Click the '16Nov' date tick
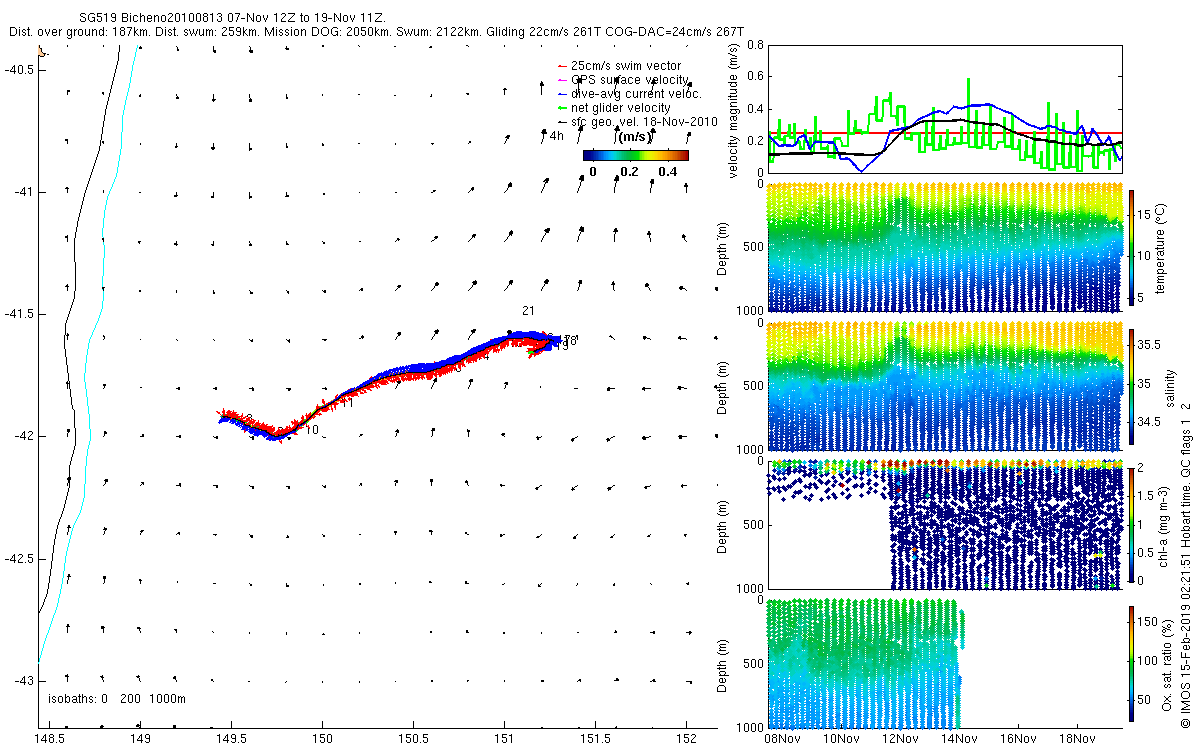 coord(1018,738)
